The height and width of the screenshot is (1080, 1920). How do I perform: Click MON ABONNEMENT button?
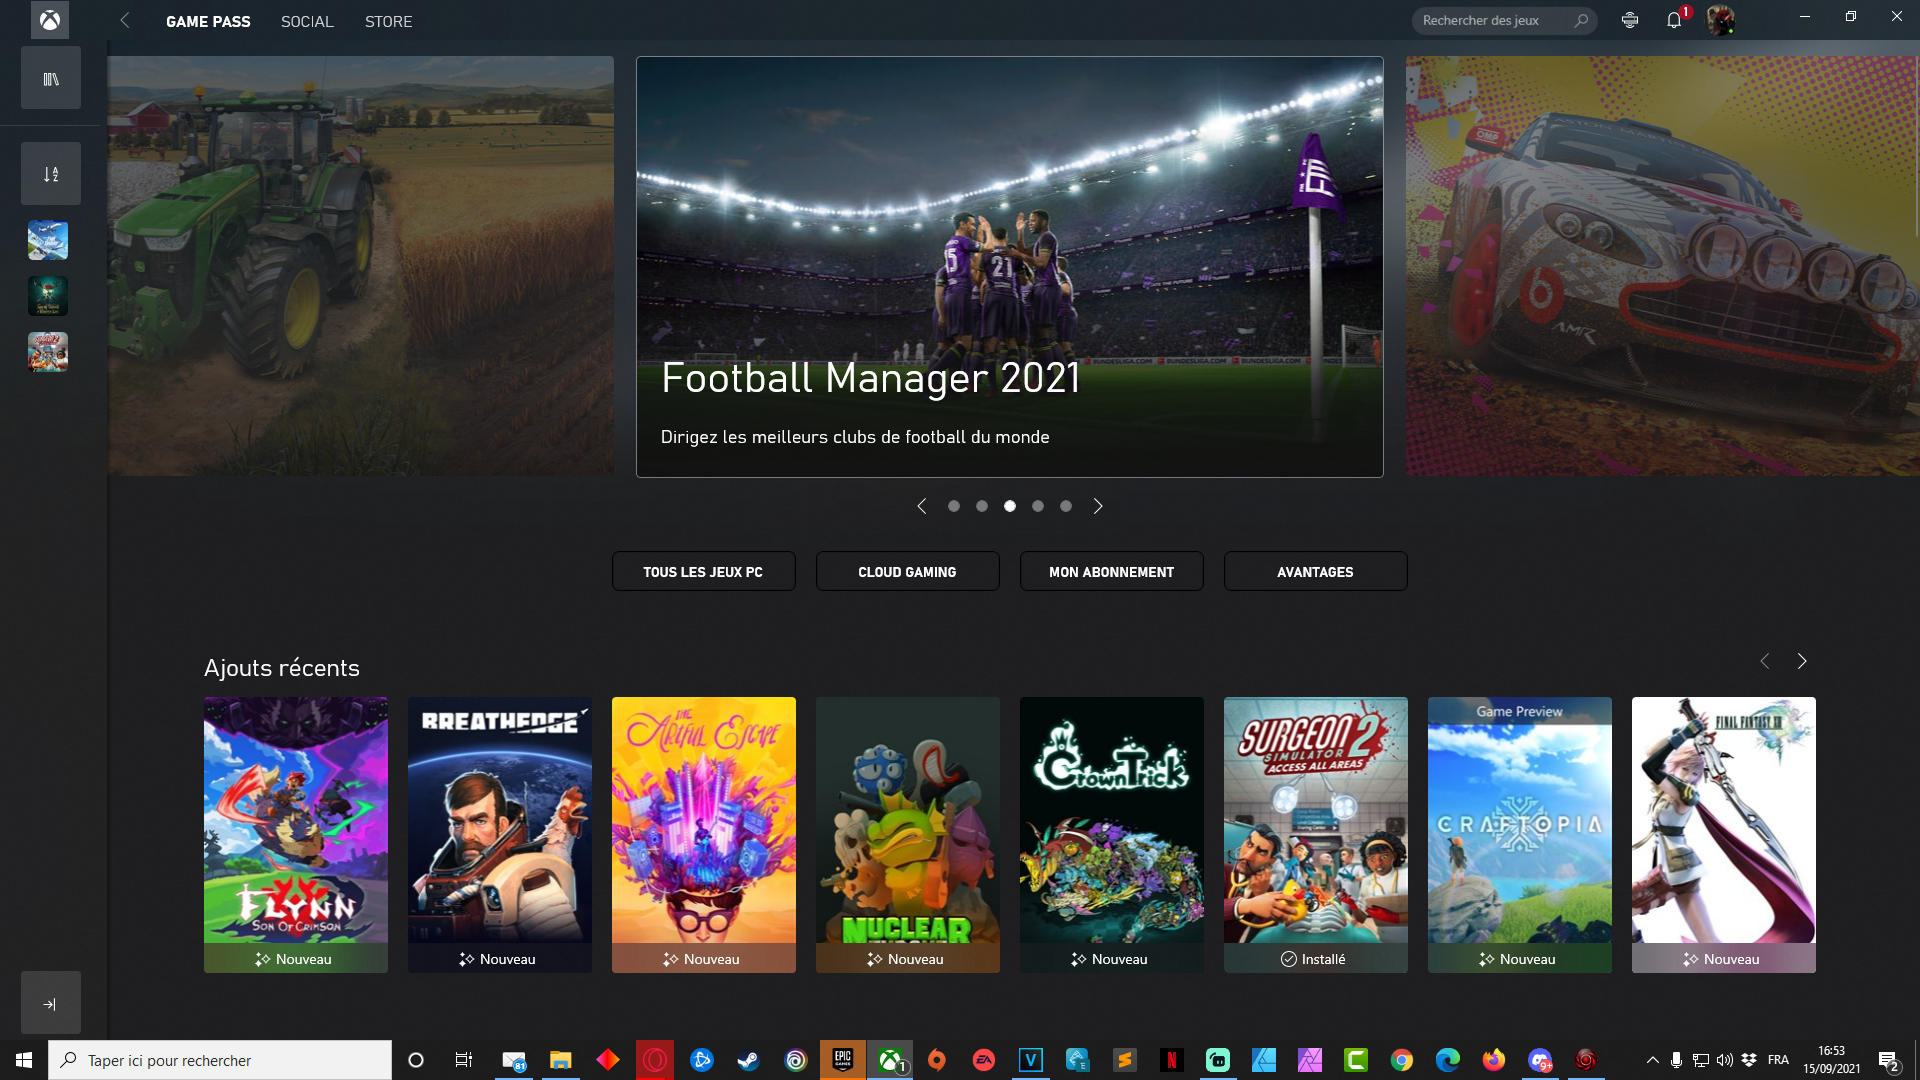click(x=1112, y=572)
